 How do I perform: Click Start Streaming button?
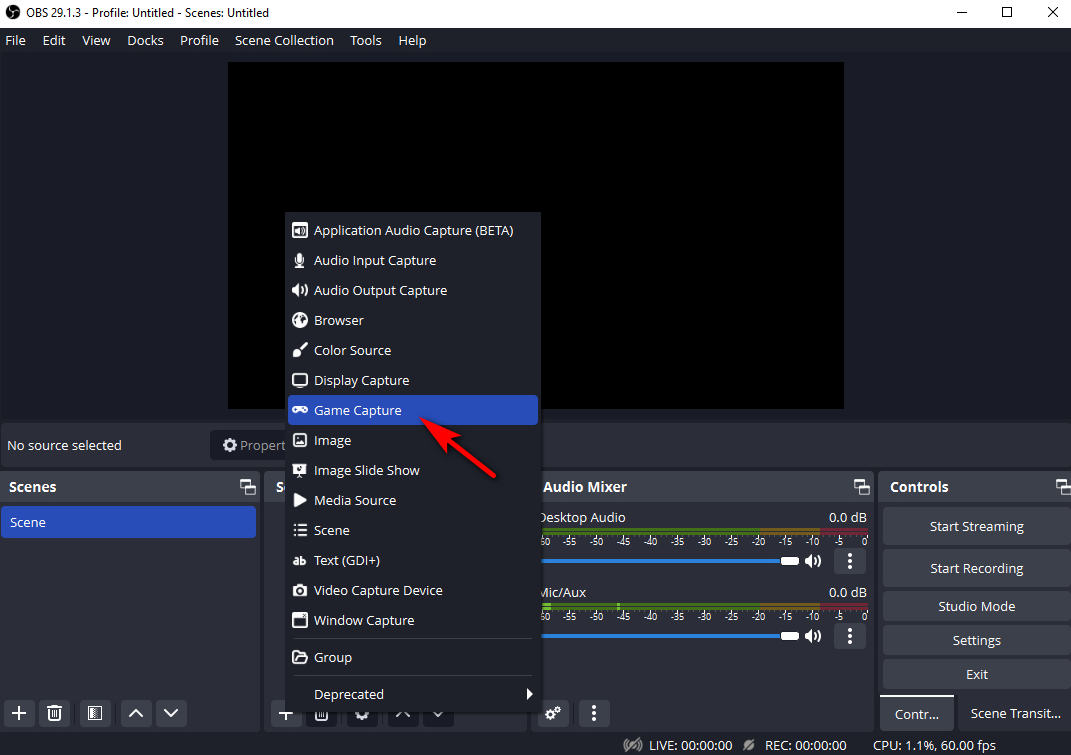(x=977, y=527)
